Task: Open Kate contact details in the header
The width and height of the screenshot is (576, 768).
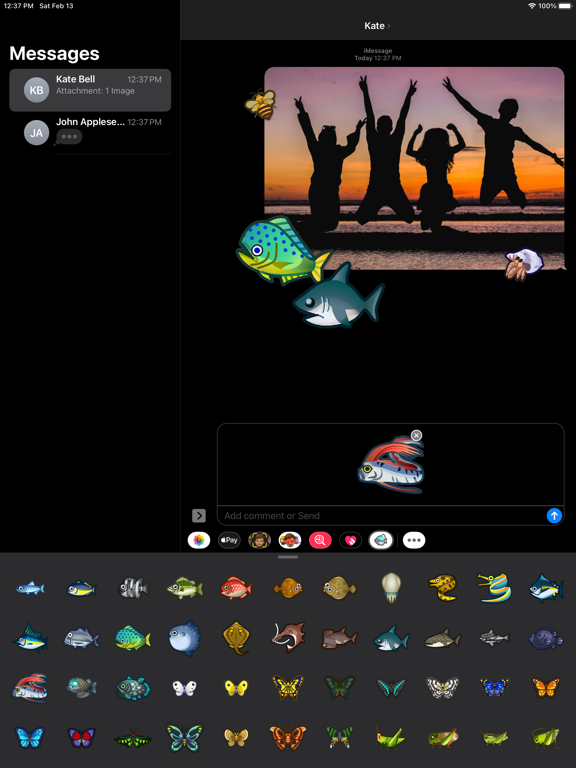Action: pyautogui.click(x=377, y=26)
